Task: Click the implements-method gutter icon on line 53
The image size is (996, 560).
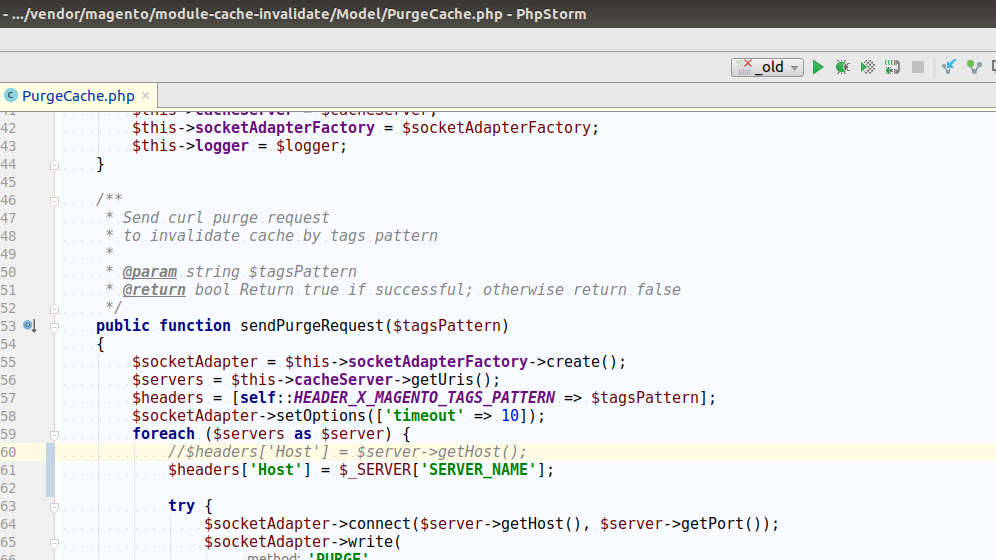Action: click(x=30, y=326)
